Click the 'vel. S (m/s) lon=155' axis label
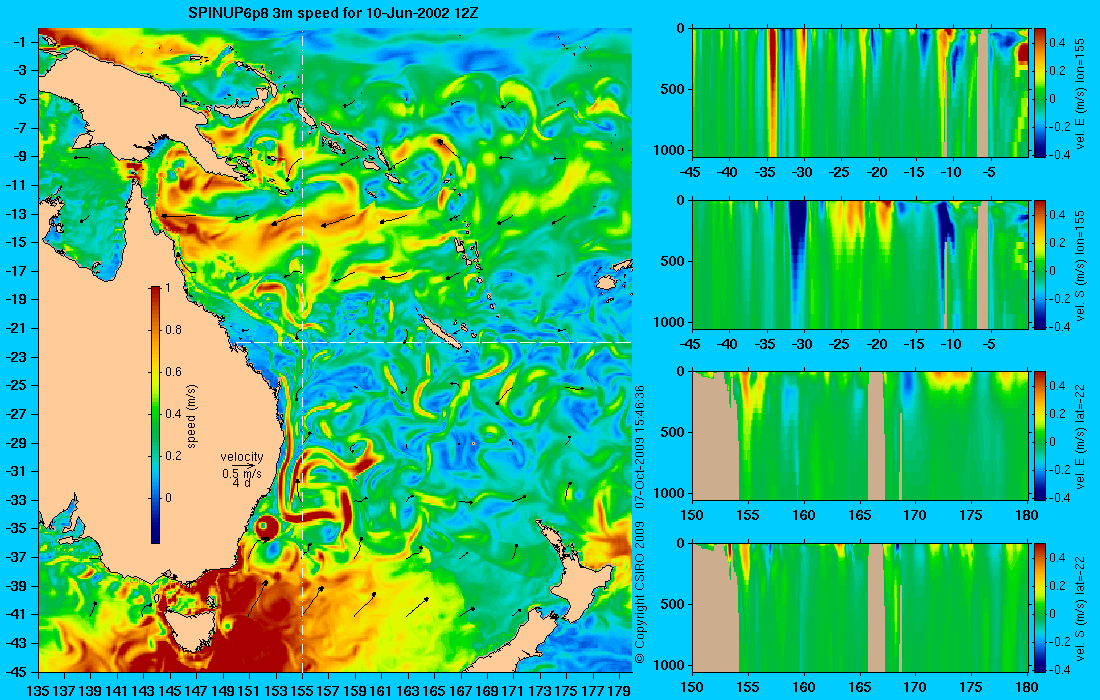Screen dimensions: 1100x700 (x=1082, y=264)
